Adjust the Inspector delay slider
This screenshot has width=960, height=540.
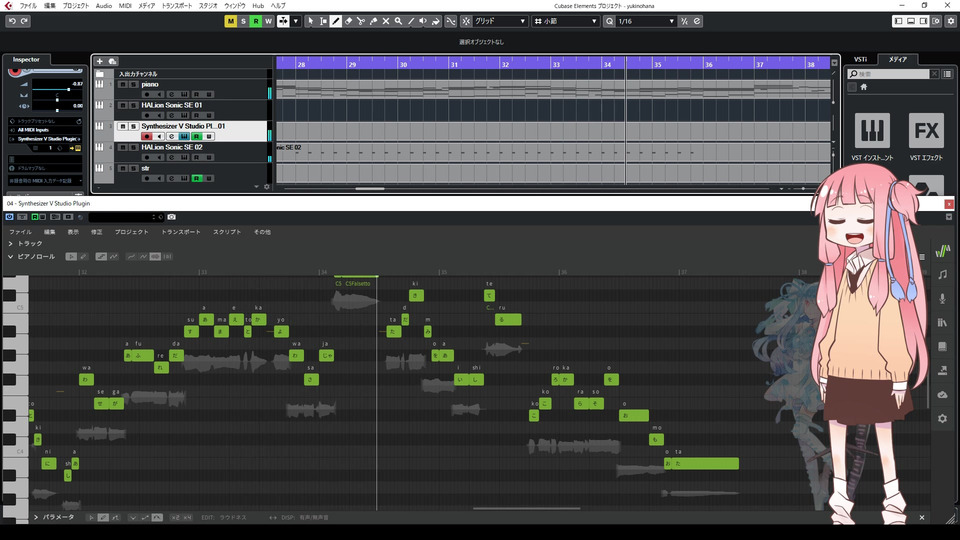click(x=57, y=110)
